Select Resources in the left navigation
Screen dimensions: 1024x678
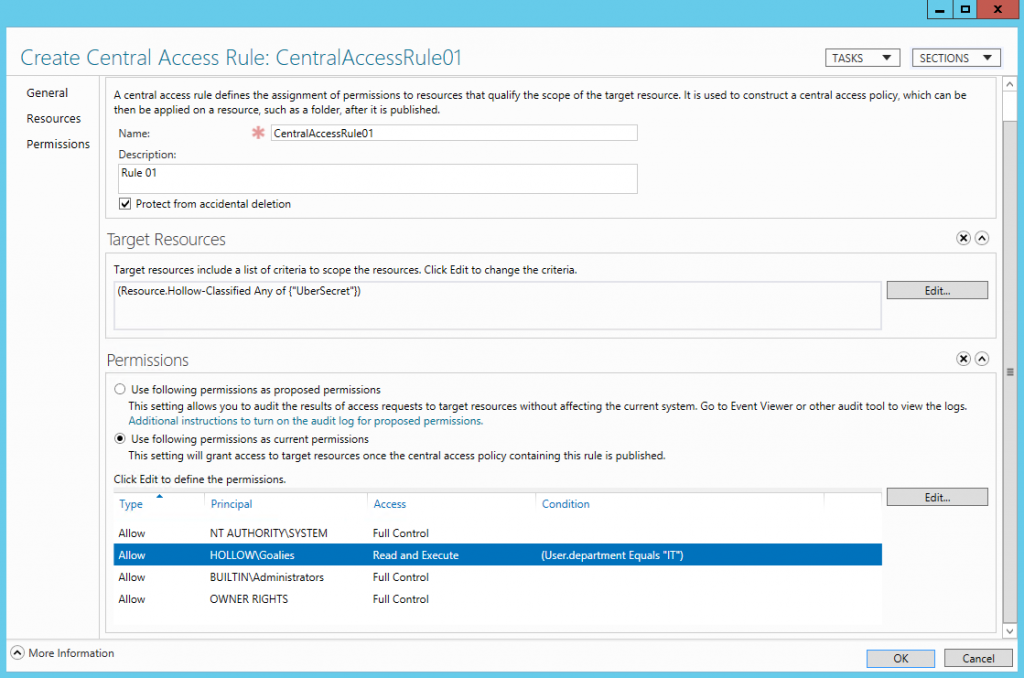point(54,118)
